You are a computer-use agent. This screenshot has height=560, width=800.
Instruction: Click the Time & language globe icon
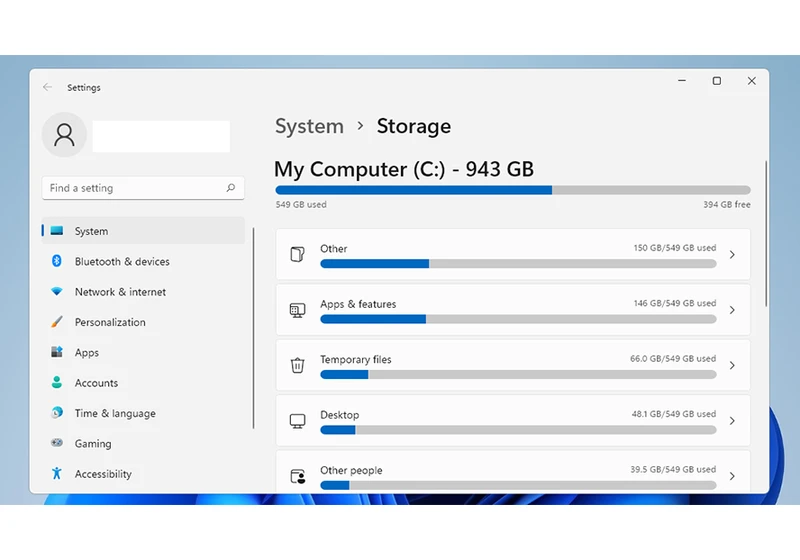(x=57, y=413)
